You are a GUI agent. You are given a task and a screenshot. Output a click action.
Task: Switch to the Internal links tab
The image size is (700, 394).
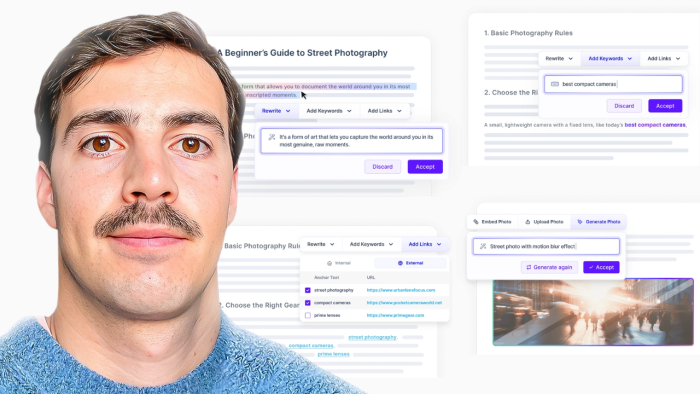(x=338, y=263)
